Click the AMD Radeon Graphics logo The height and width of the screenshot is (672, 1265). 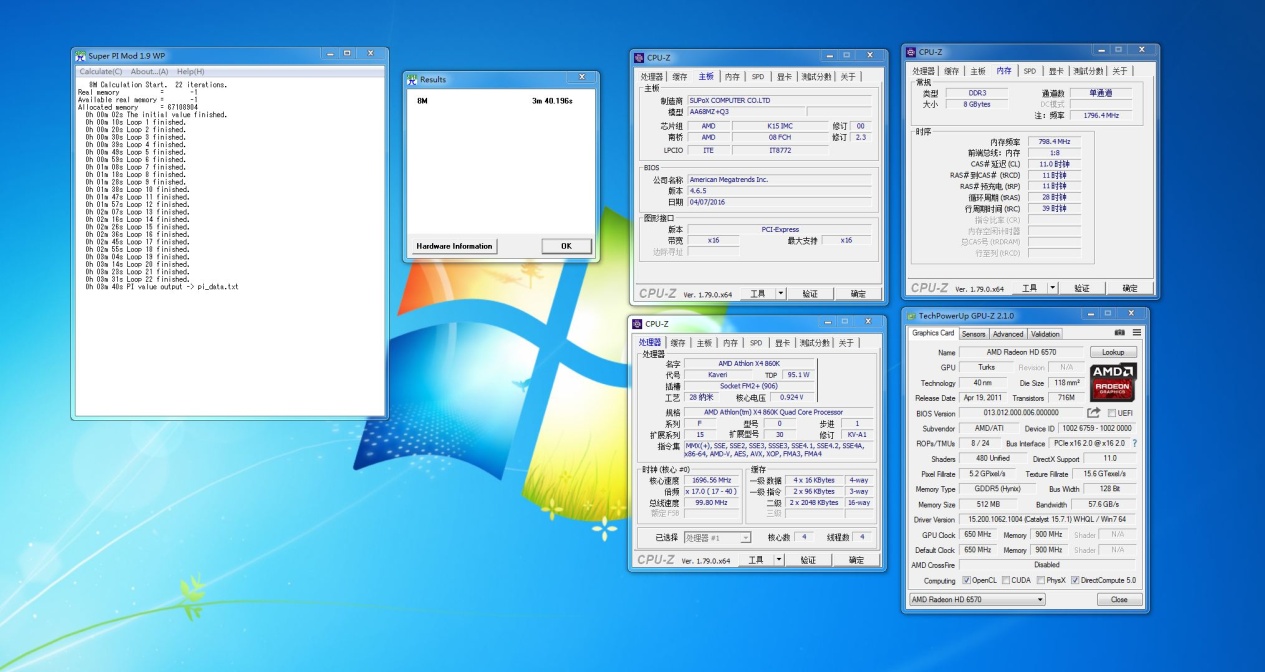[1113, 383]
